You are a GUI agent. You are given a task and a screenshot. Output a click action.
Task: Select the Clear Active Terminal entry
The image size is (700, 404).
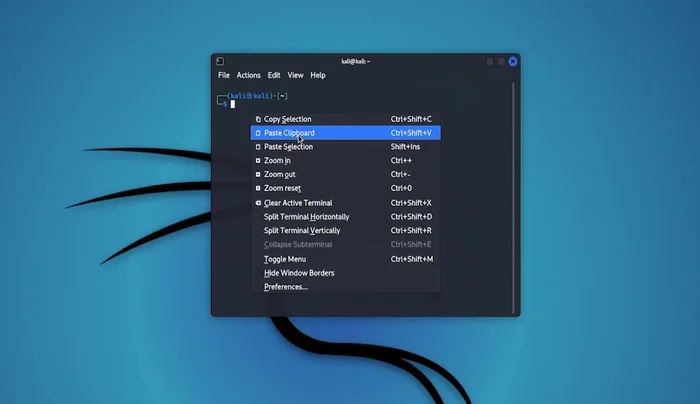click(346, 203)
